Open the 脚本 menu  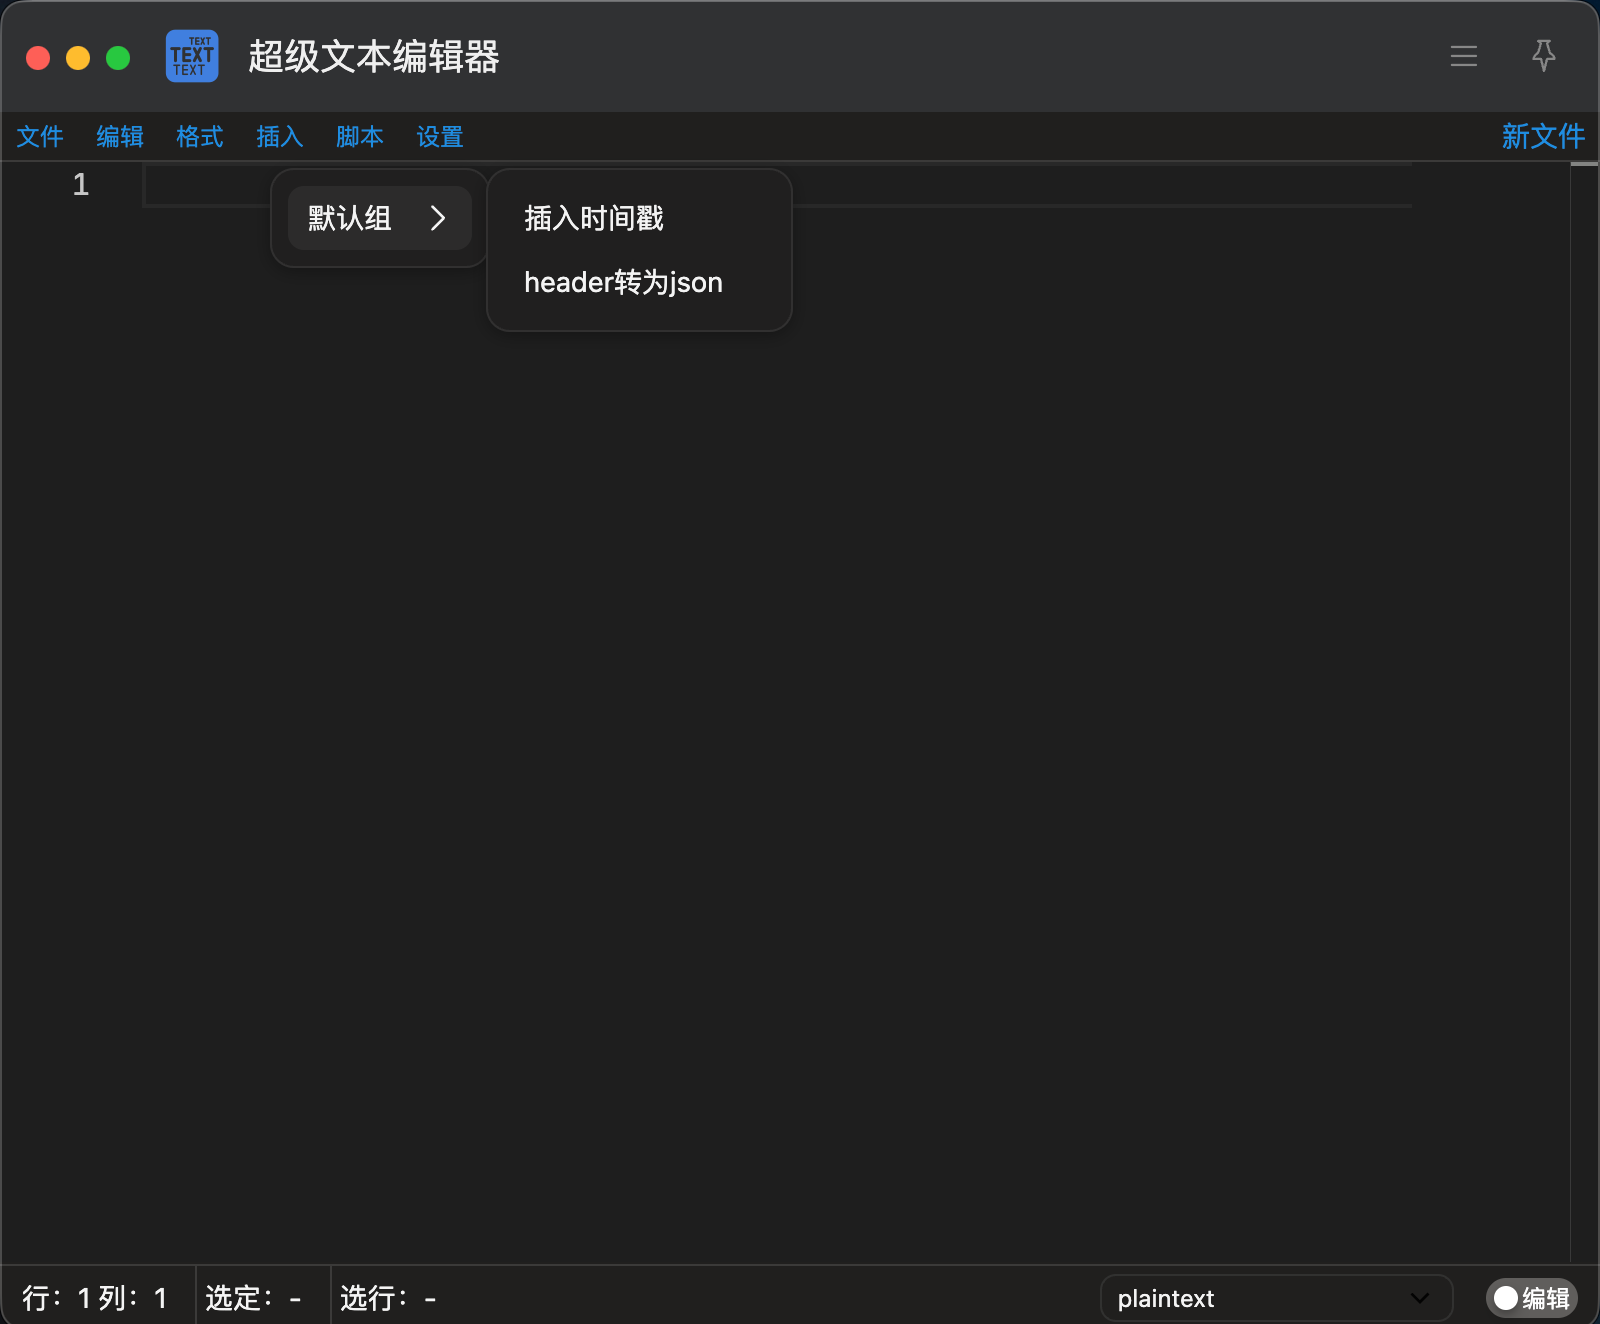[360, 137]
